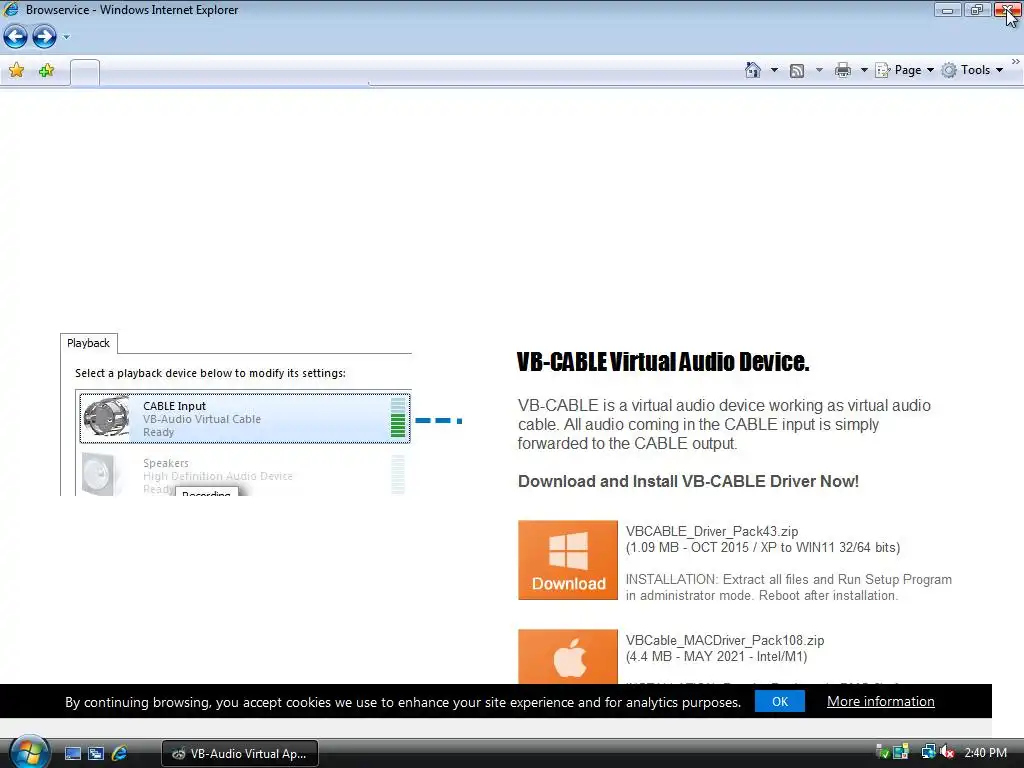Download the Windows VB-CABLE driver
This screenshot has height=768, width=1024.
tap(568, 560)
